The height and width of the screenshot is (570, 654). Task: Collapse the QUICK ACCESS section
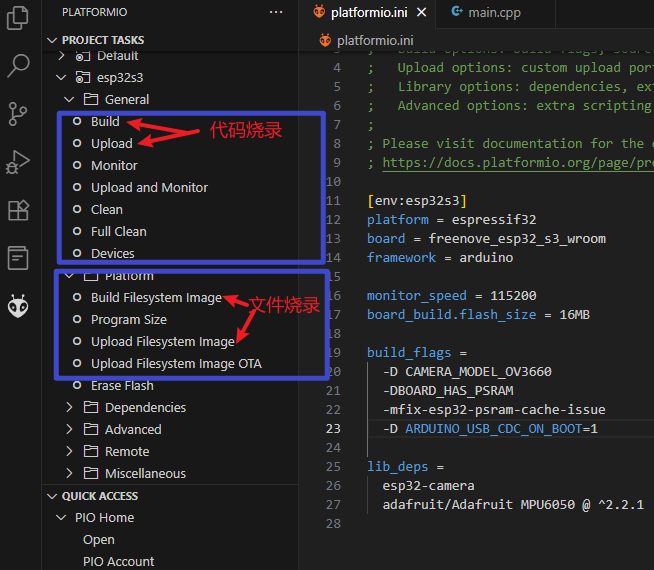(x=52, y=496)
